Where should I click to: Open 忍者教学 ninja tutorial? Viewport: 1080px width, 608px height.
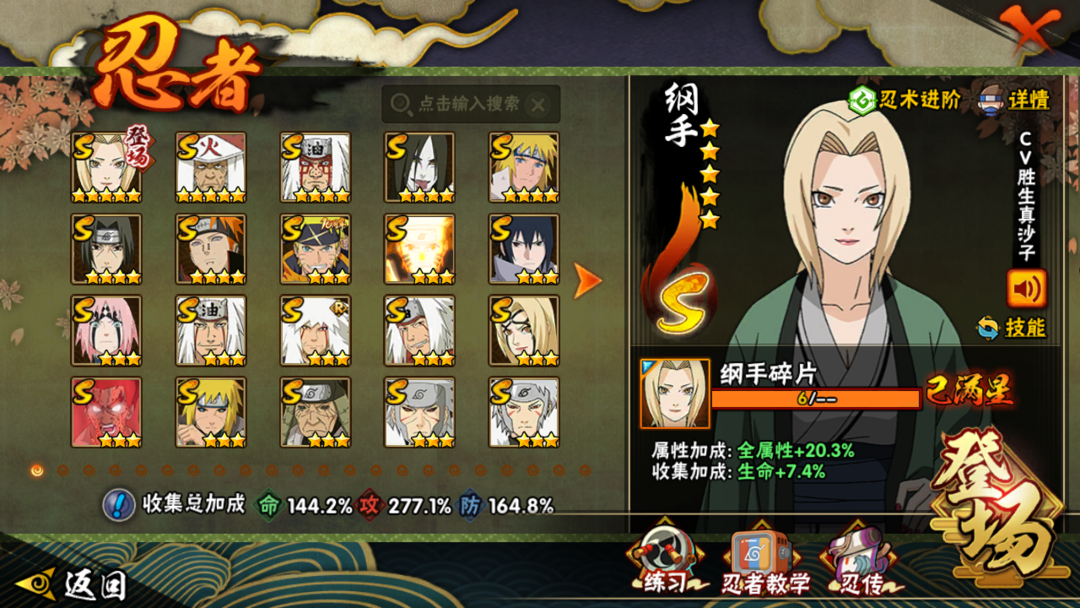coord(764,560)
